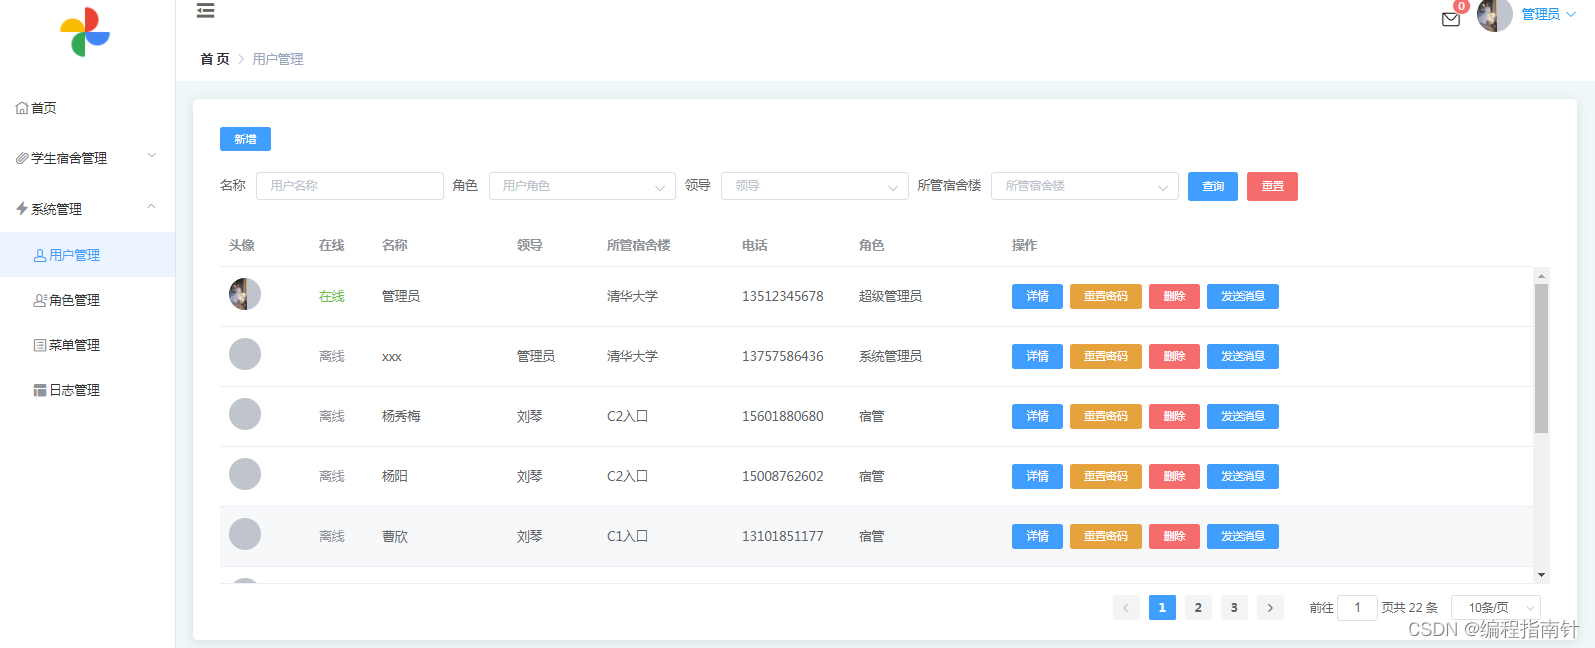This screenshot has height=648, width=1595.
Task: Click the paperclip icon for 学生宿舍管理
Action: click(x=22, y=158)
